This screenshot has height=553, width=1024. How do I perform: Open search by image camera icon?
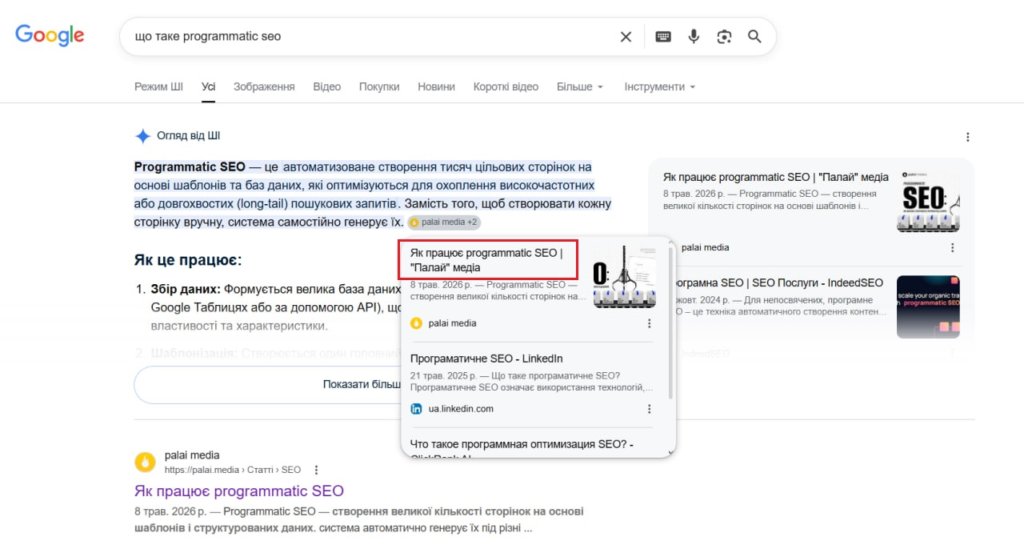coord(724,37)
